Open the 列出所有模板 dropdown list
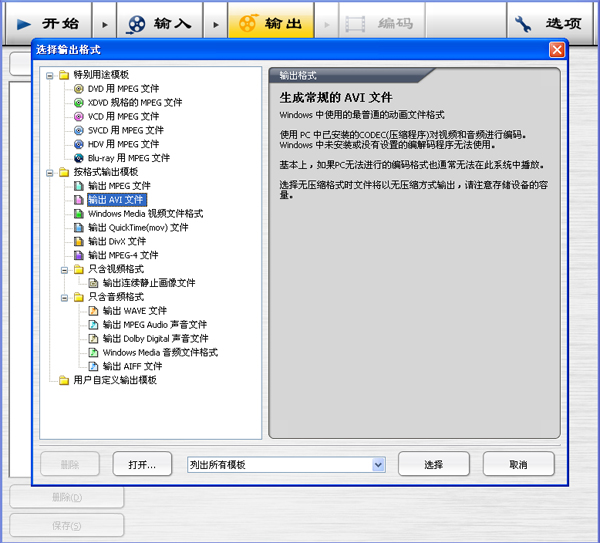The image size is (600, 543). [x=378, y=465]
